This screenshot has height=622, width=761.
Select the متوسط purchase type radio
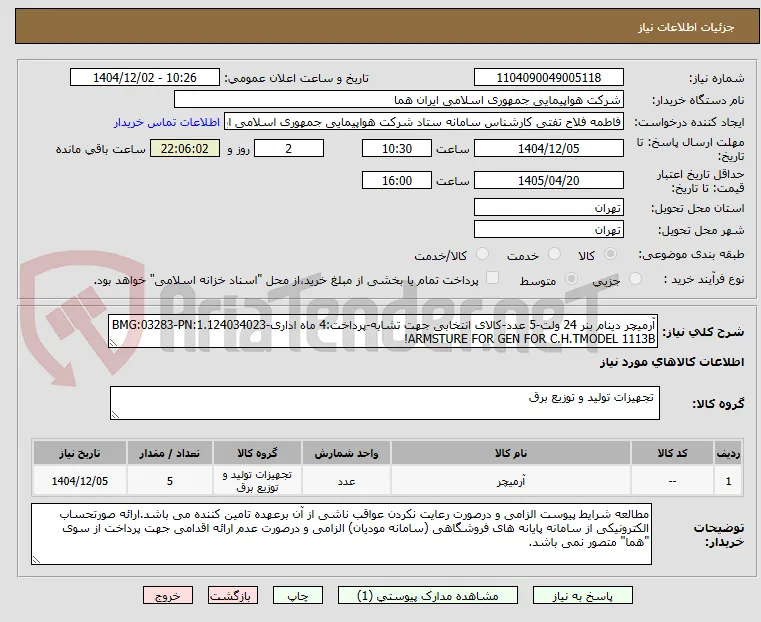(x=571, y=279)
